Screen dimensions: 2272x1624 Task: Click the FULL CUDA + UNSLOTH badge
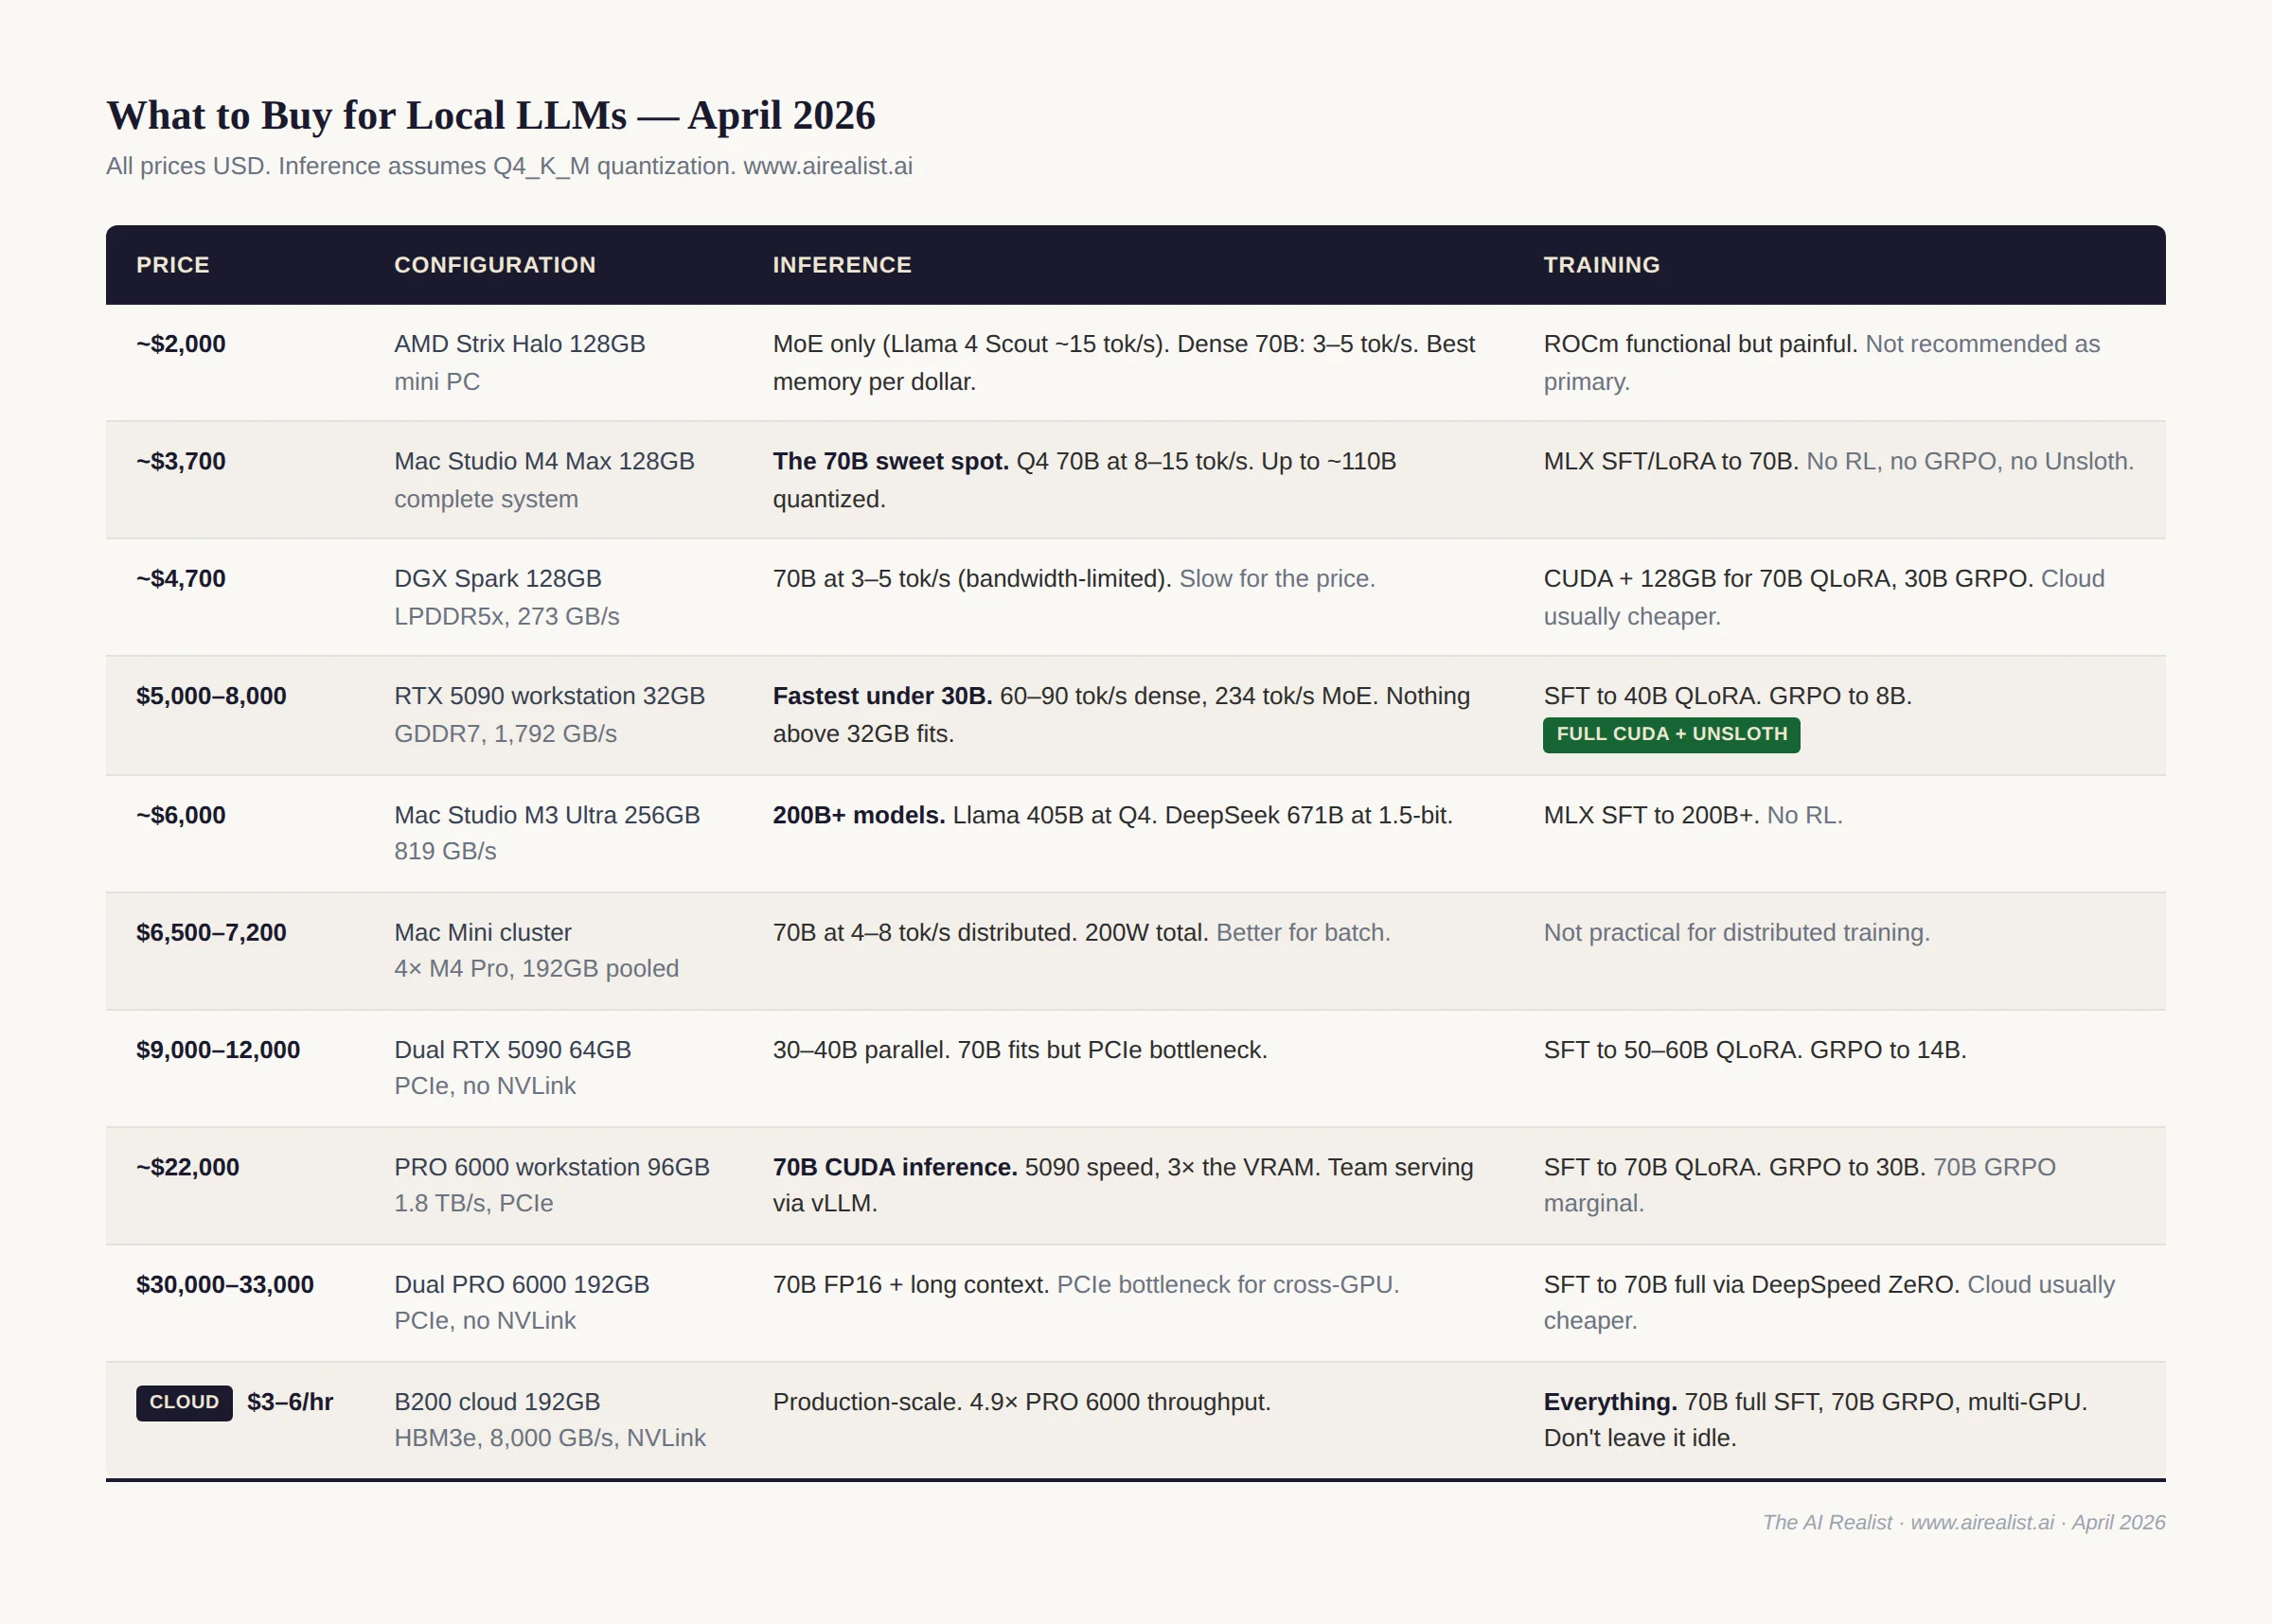pos(1670,734)
